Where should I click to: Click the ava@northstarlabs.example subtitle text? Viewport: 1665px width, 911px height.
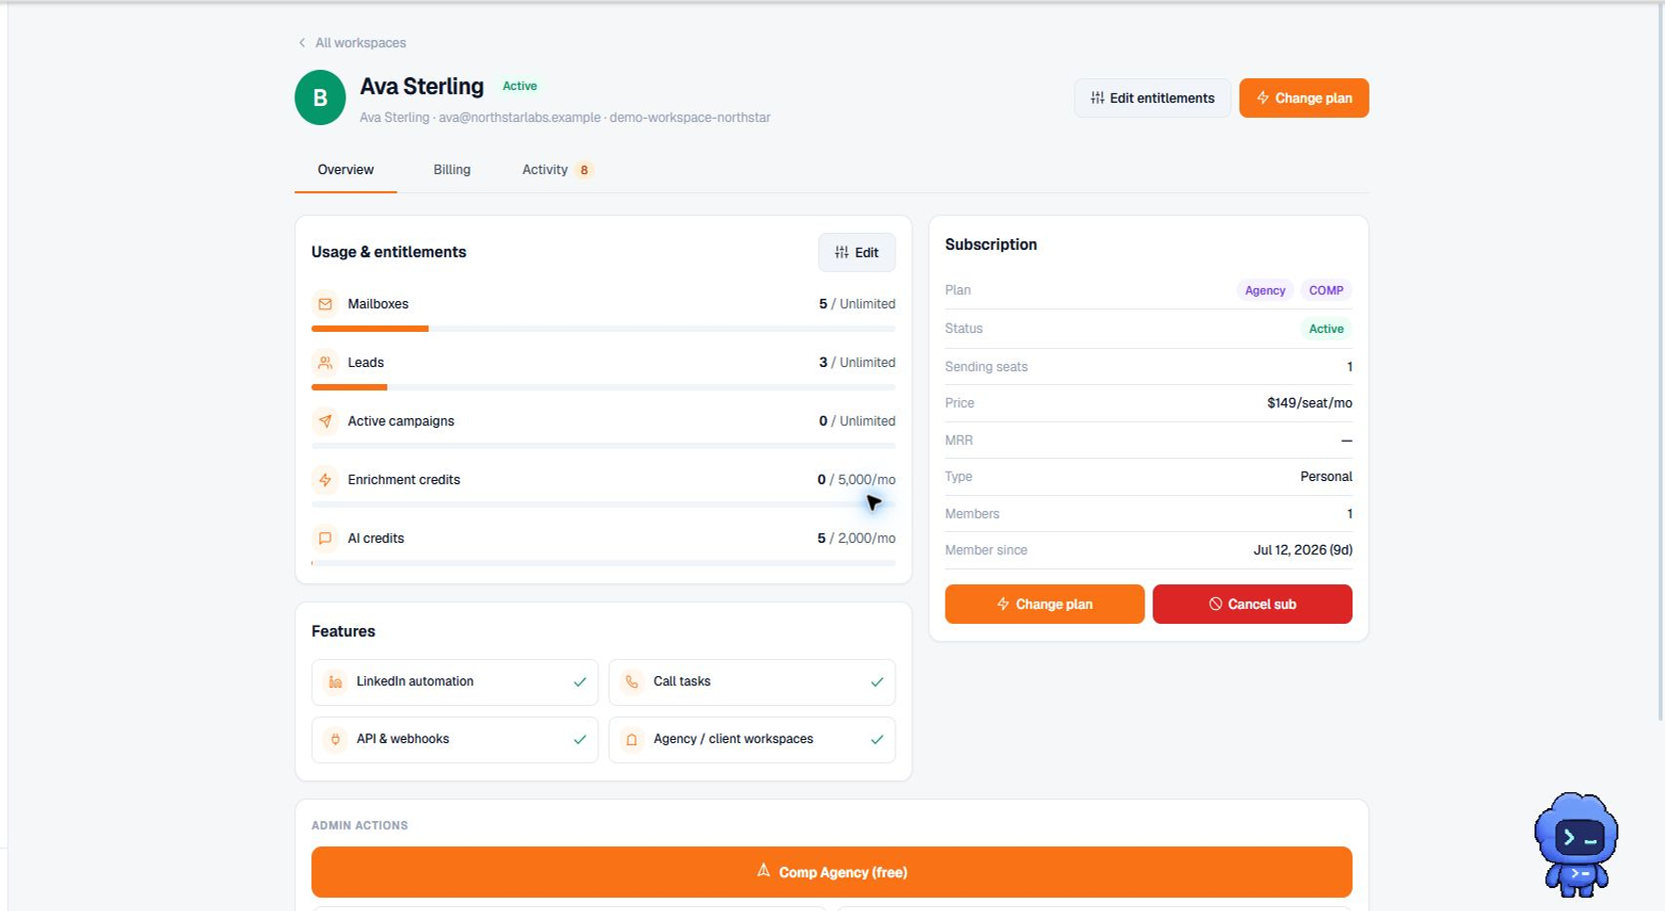[x=520, y=117]
